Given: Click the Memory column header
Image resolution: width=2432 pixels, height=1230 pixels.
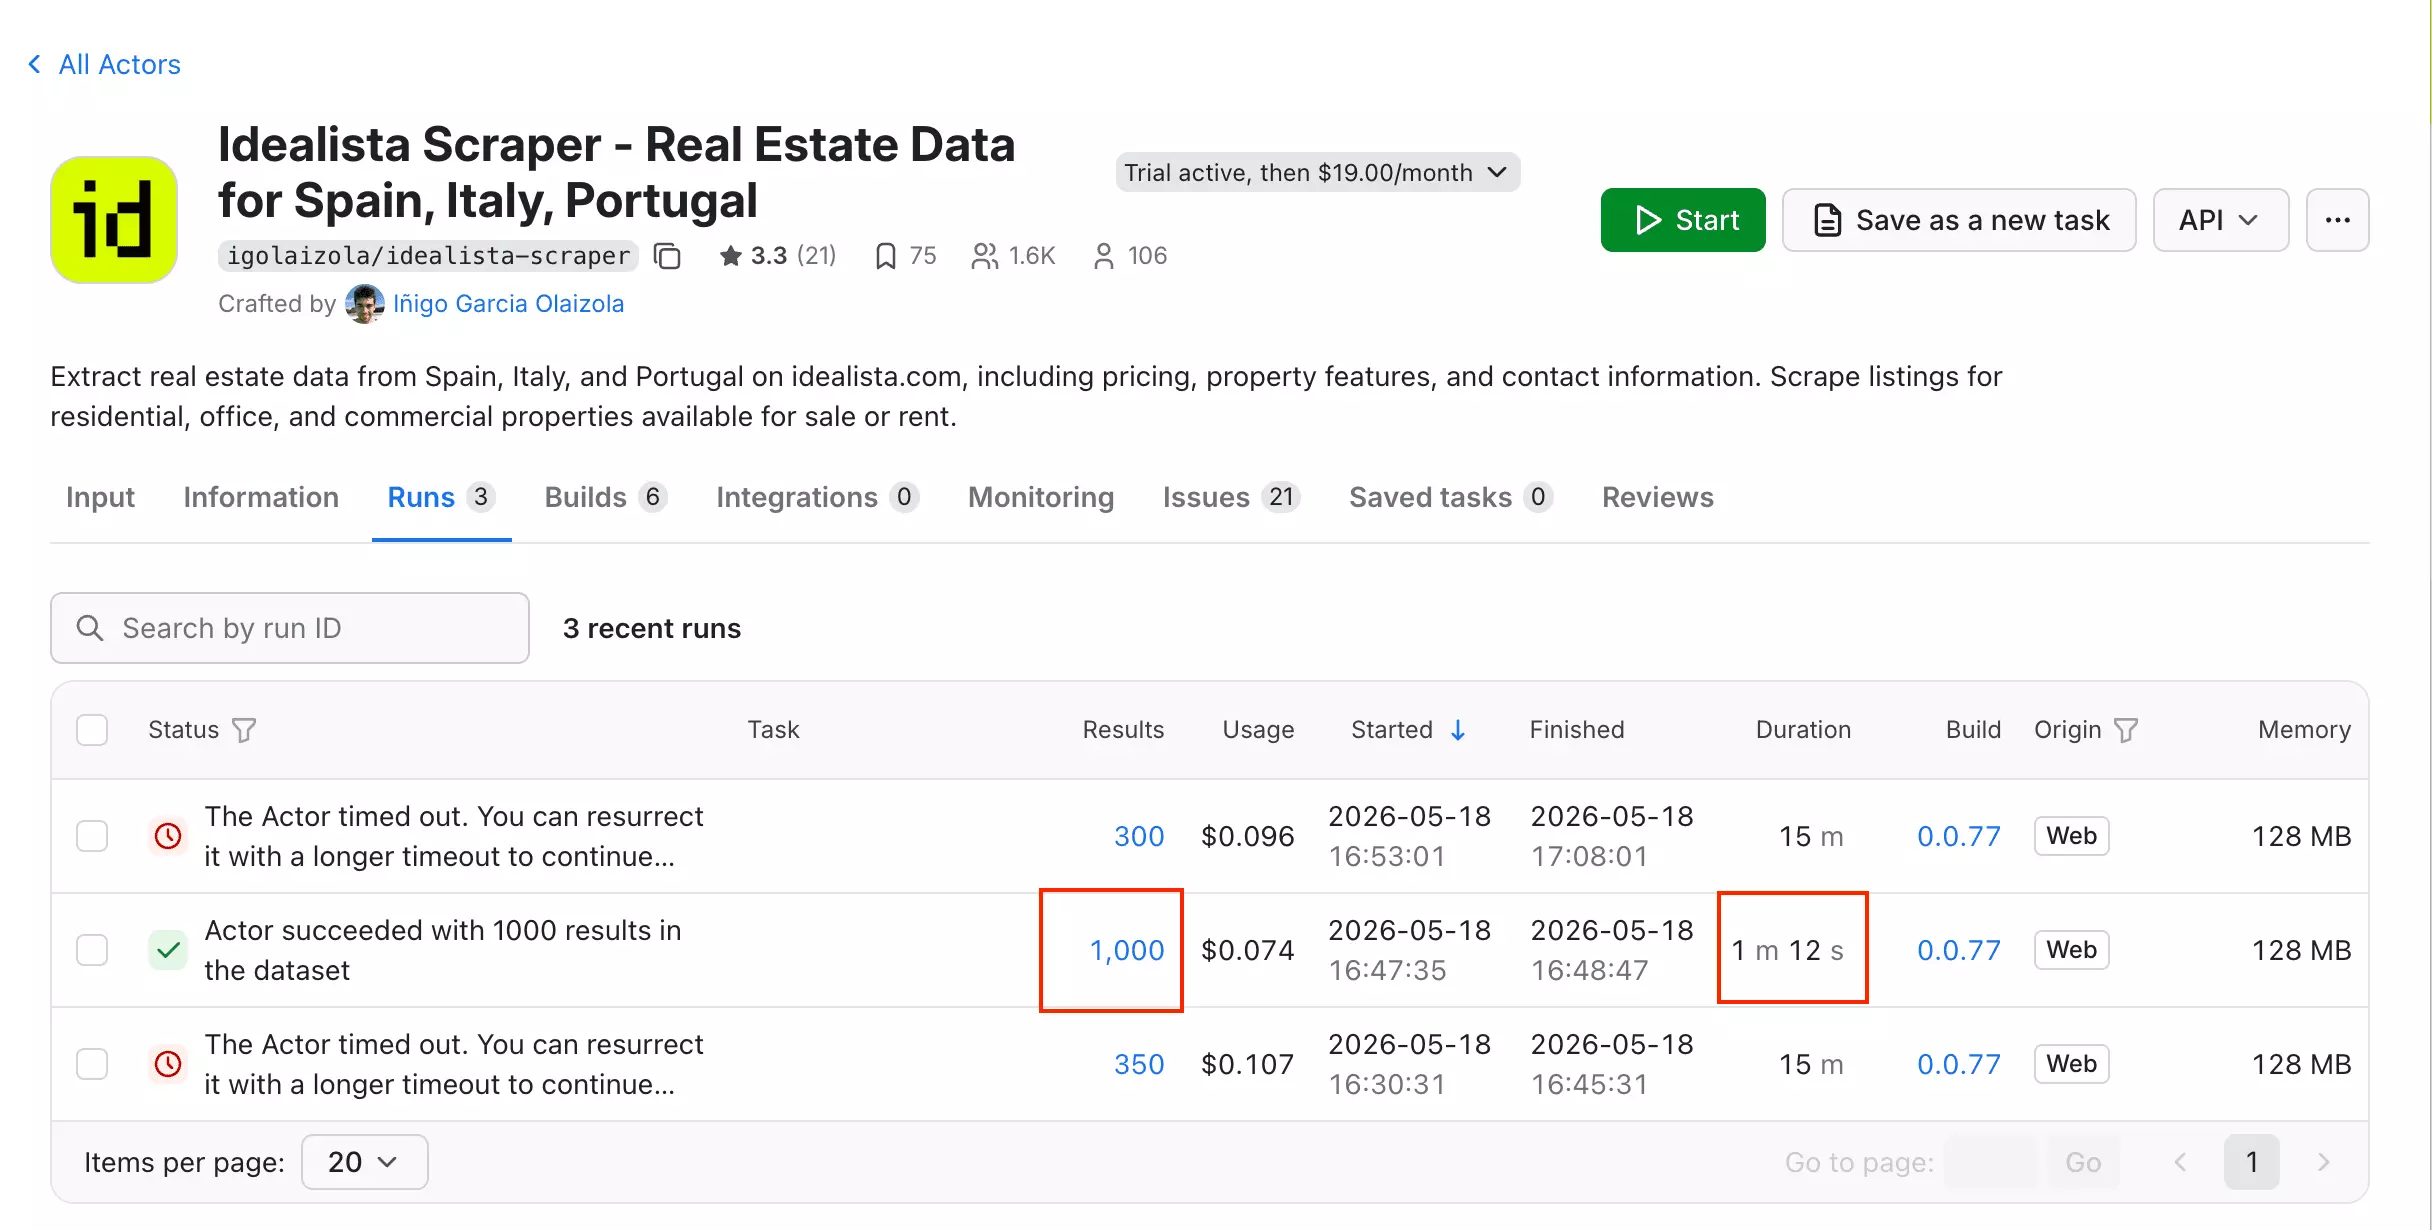Looking at the screenshot, I should (2304, 730).
